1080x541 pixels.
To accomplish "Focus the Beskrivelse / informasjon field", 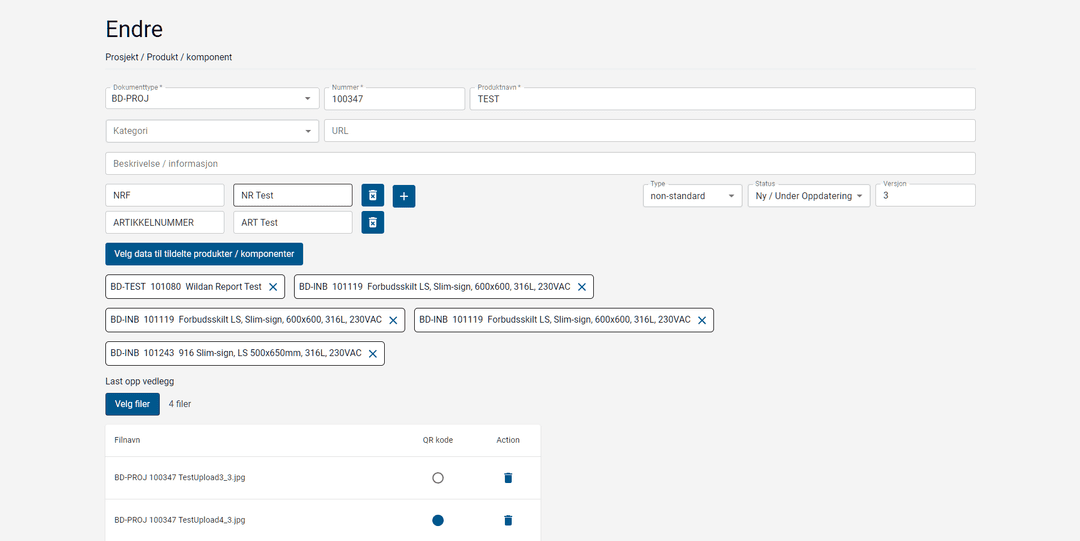I will [540, 164].
